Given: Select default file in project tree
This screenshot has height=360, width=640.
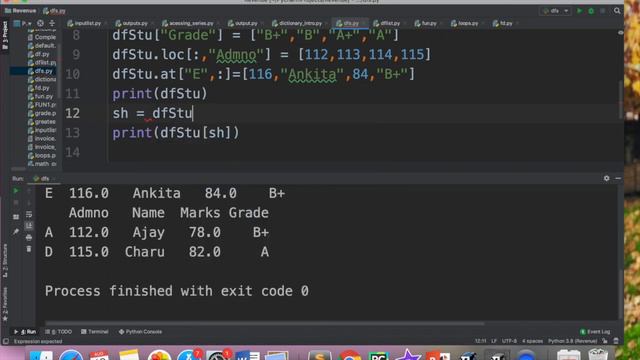Looking at the screenshot, I should [42, 45].
